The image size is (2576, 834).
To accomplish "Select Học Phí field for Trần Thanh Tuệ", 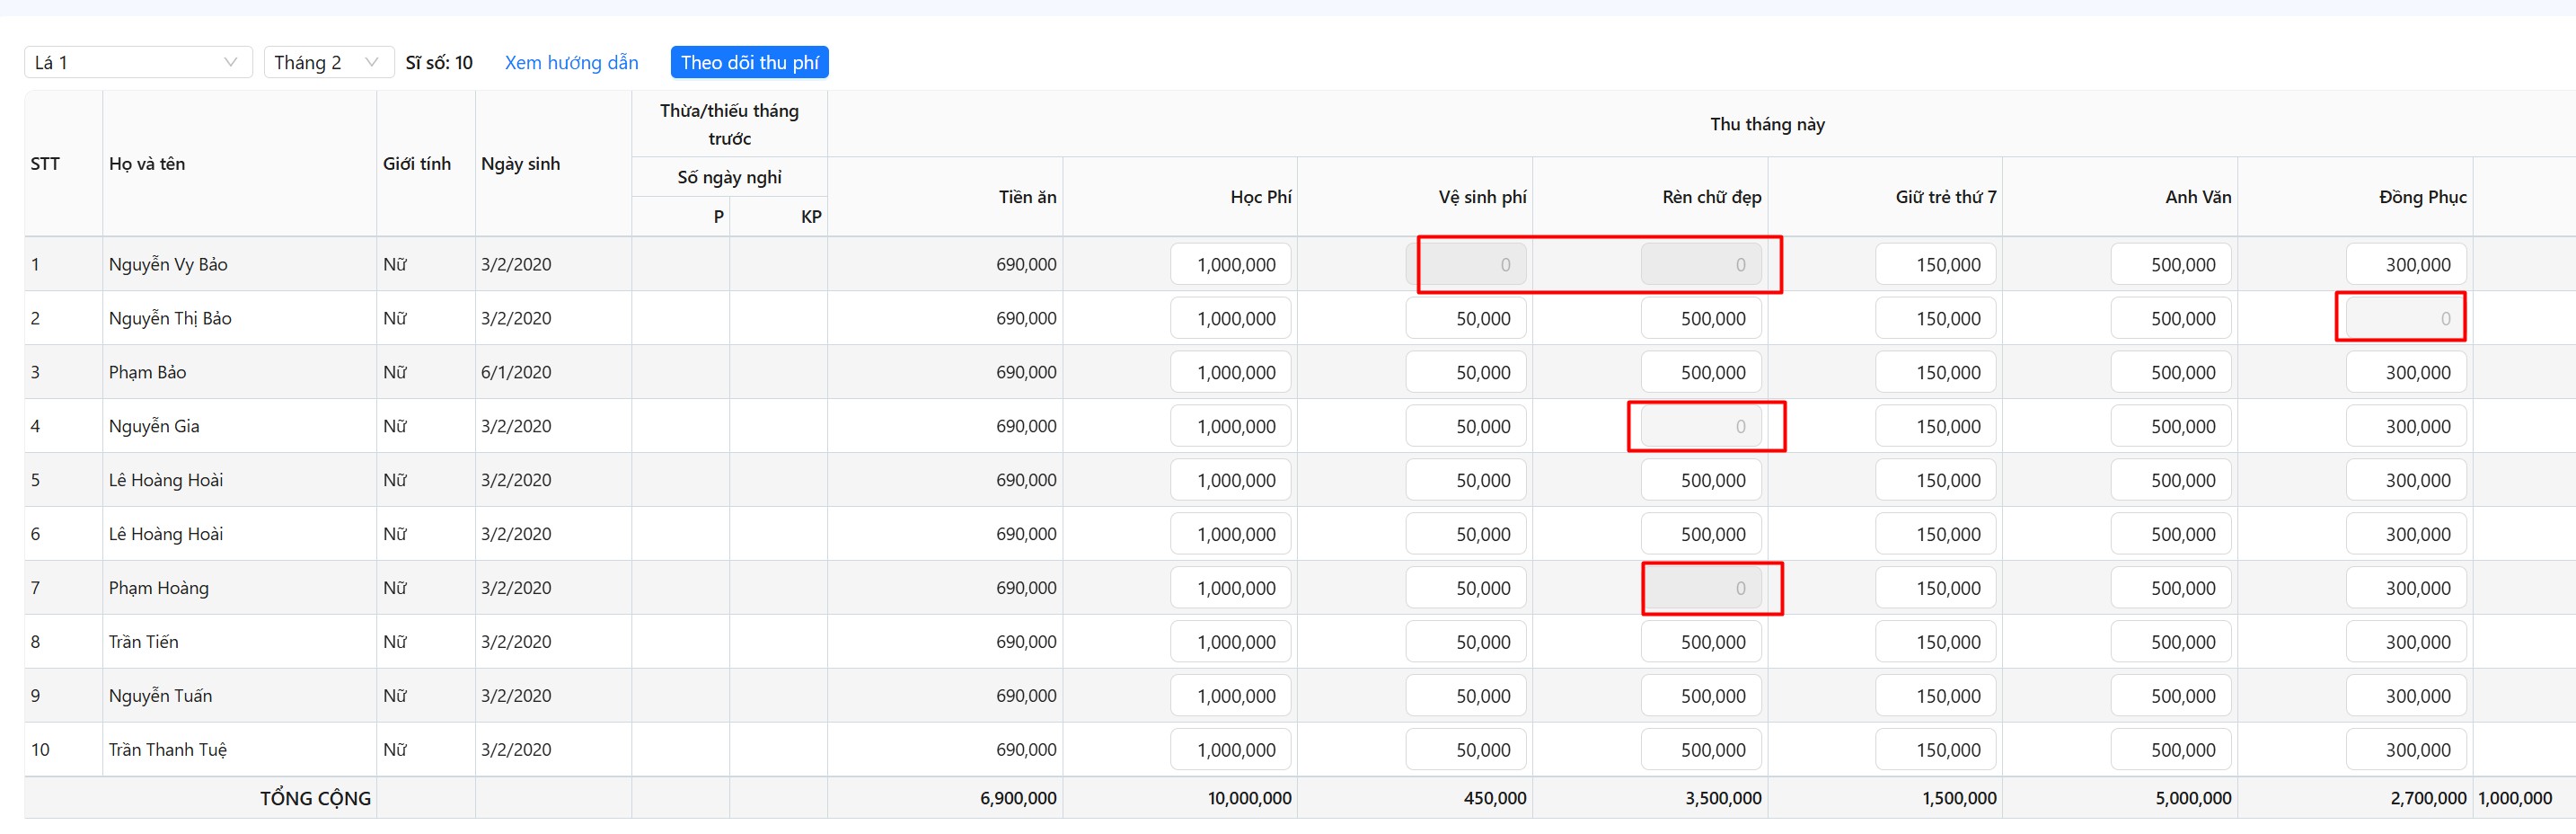I will pyautogui.click(x=1230, y=750).
